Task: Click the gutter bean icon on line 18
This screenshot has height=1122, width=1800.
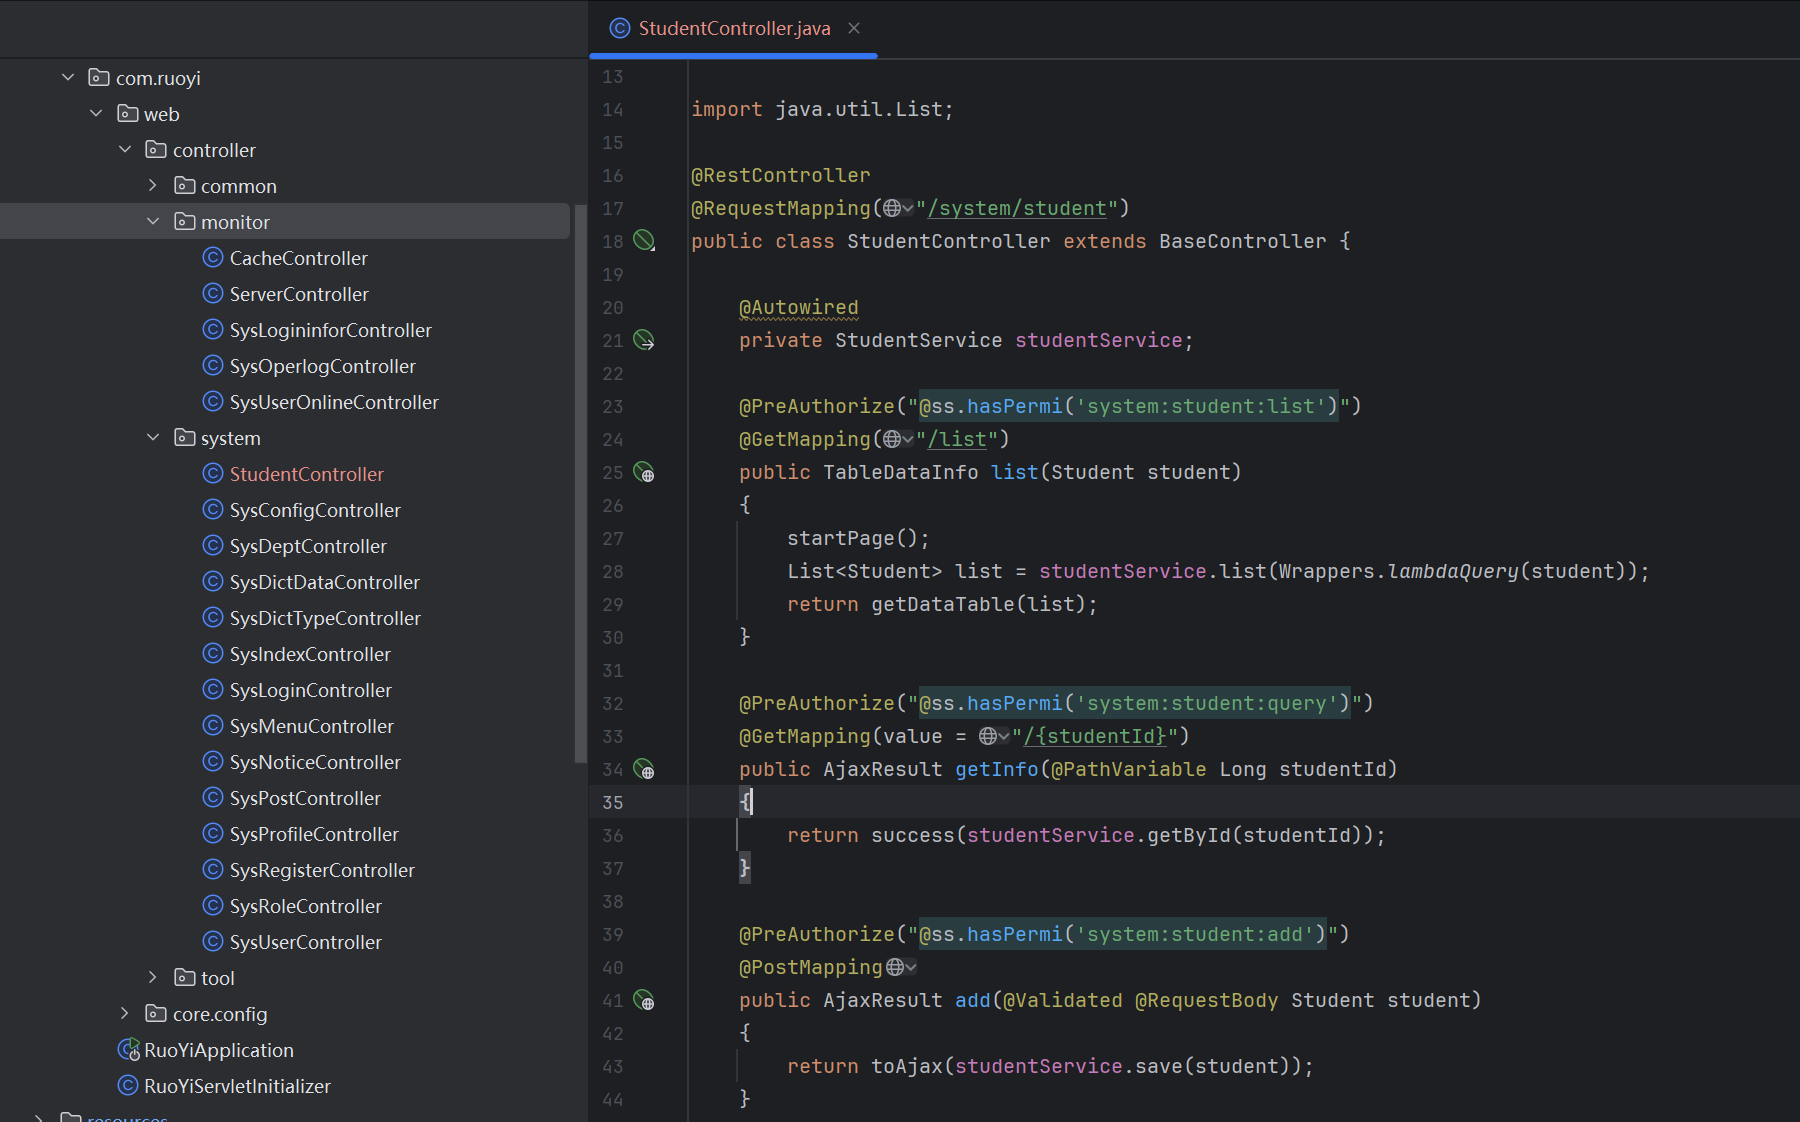Action: 644,240
